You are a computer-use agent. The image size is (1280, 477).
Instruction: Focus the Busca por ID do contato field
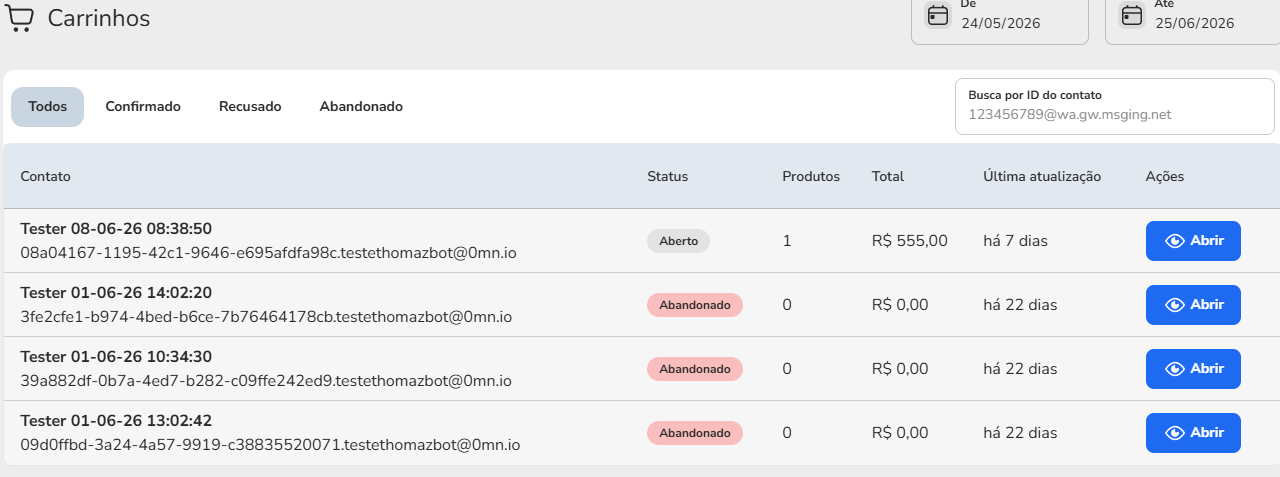1115,106
